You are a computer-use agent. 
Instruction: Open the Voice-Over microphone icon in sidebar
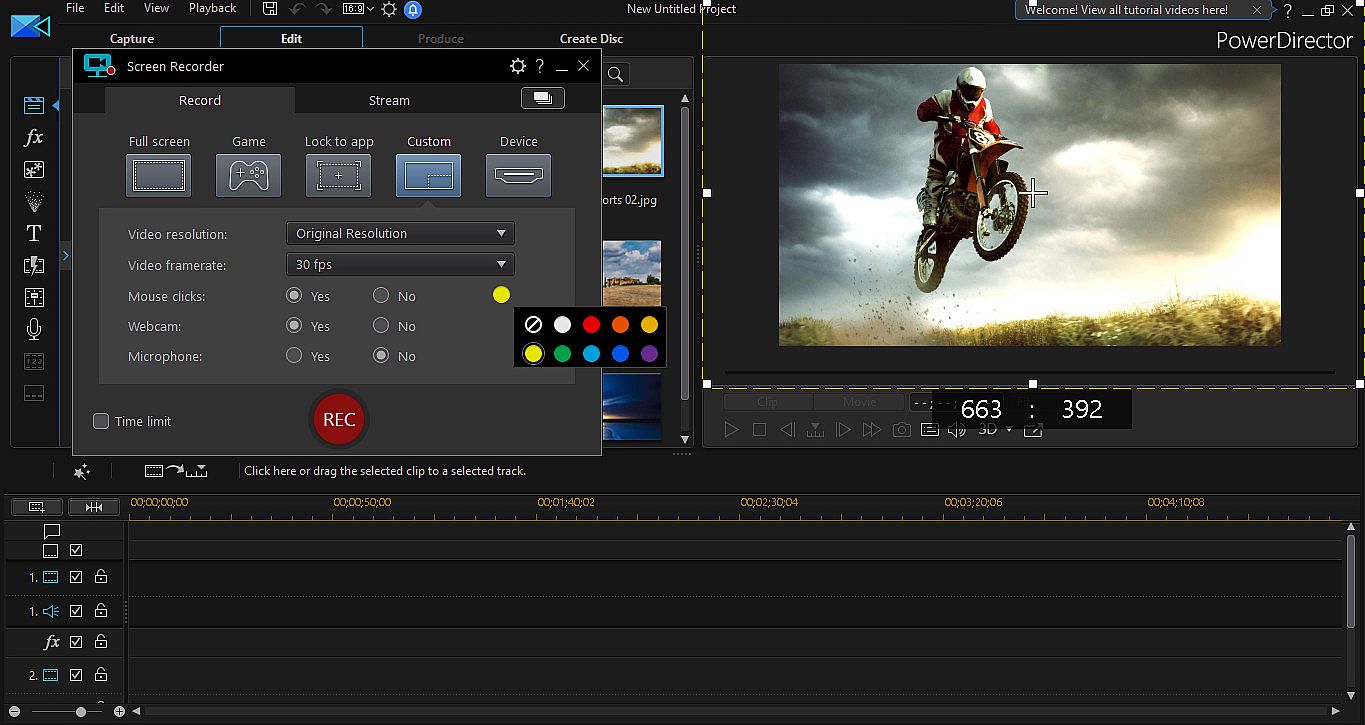34,329
